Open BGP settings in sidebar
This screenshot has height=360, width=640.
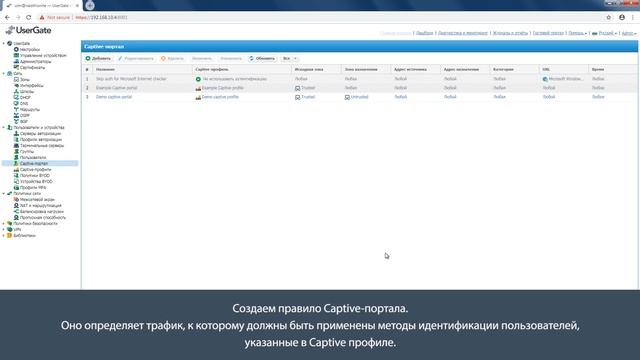point(24,122)
